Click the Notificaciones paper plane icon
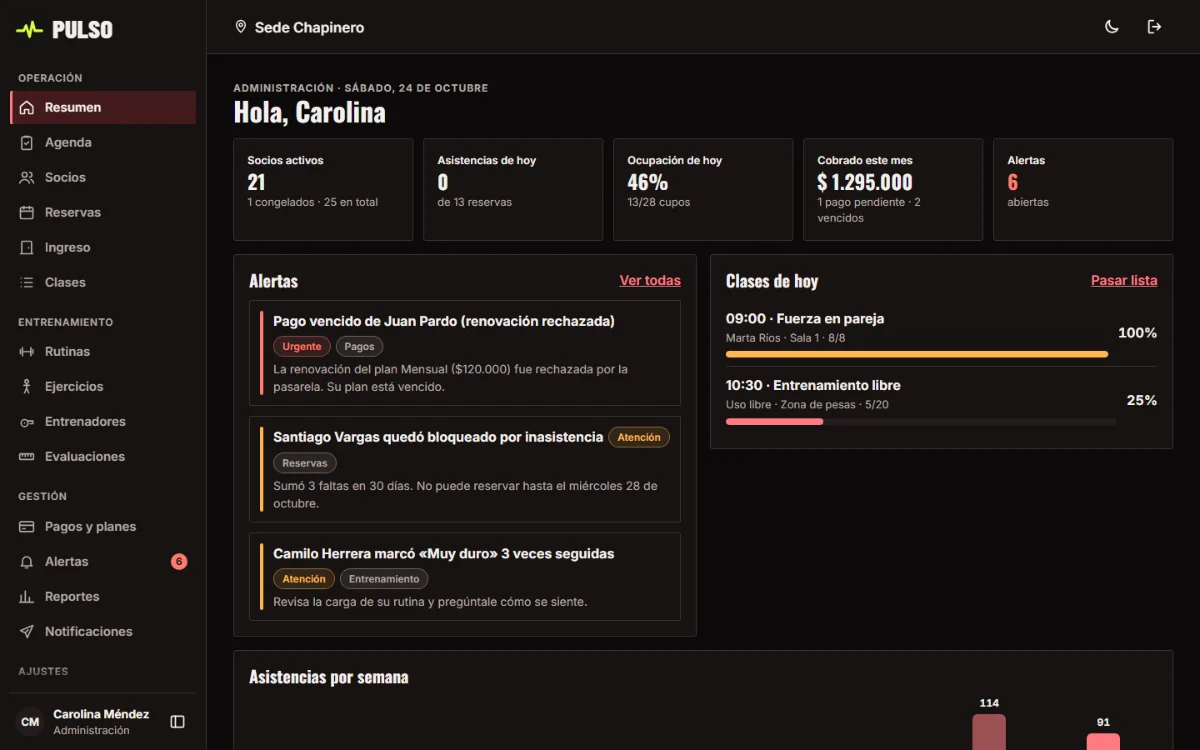 click(27, 632)
